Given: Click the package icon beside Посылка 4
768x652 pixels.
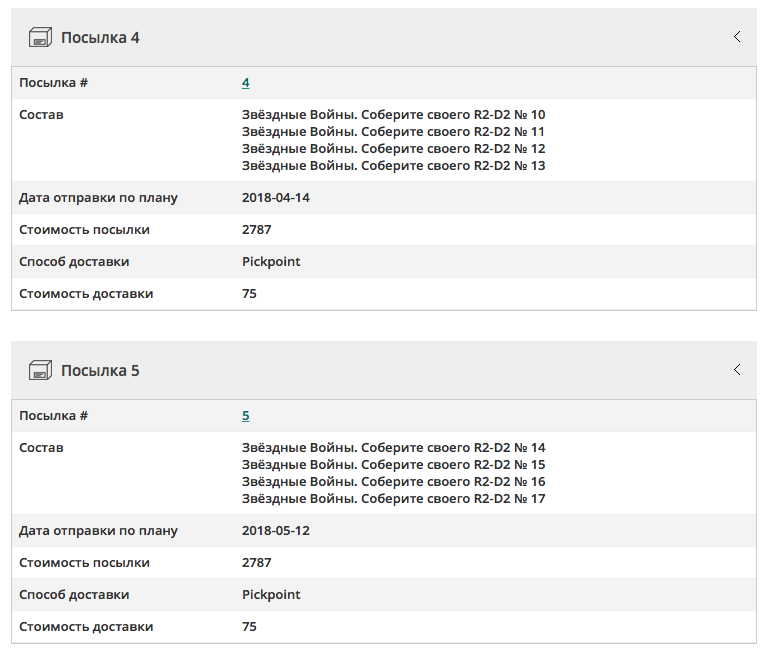Looking at the screenshot, I should point(40,38).
